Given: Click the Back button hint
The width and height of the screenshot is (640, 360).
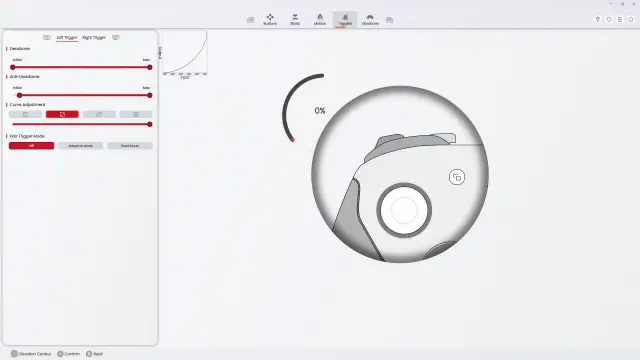Looking at the screenshot, I should click(x=94, y=354).
